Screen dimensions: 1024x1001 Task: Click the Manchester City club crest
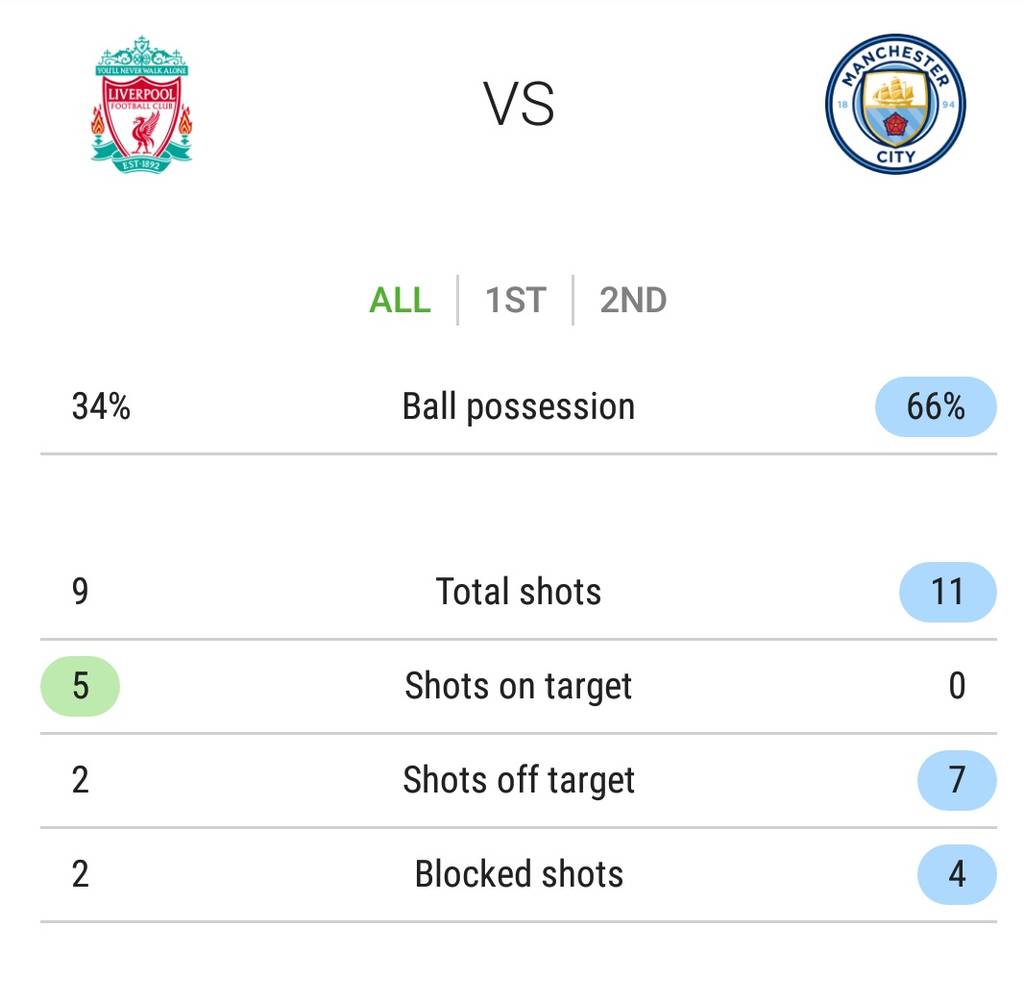[895, 104]
